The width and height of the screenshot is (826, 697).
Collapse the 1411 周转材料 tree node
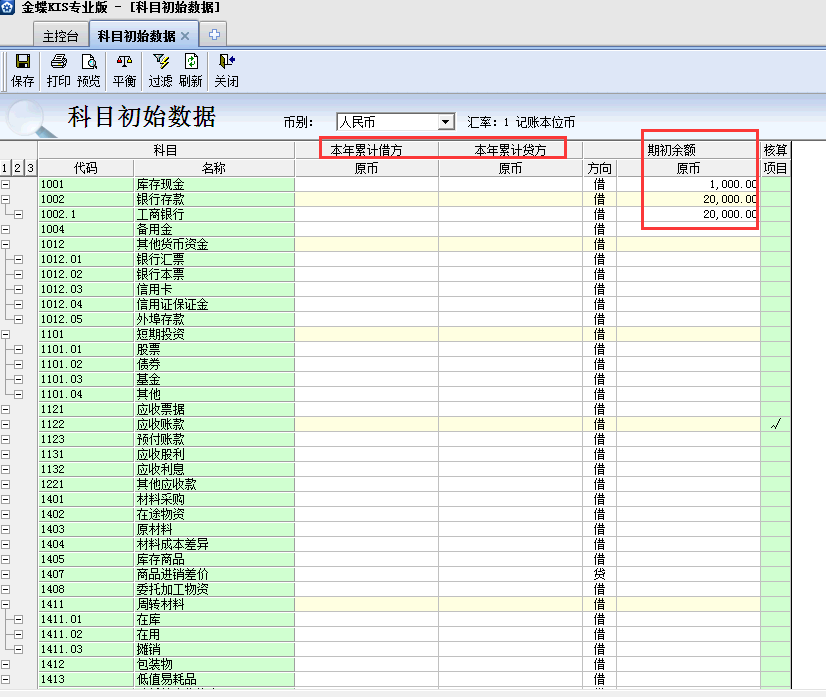click(x=6, y=604)
